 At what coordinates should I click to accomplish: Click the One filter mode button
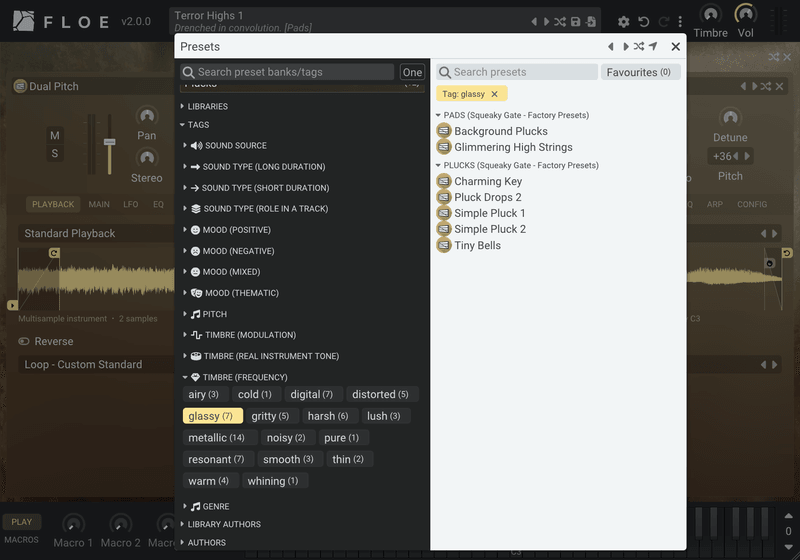pos(412,72)
